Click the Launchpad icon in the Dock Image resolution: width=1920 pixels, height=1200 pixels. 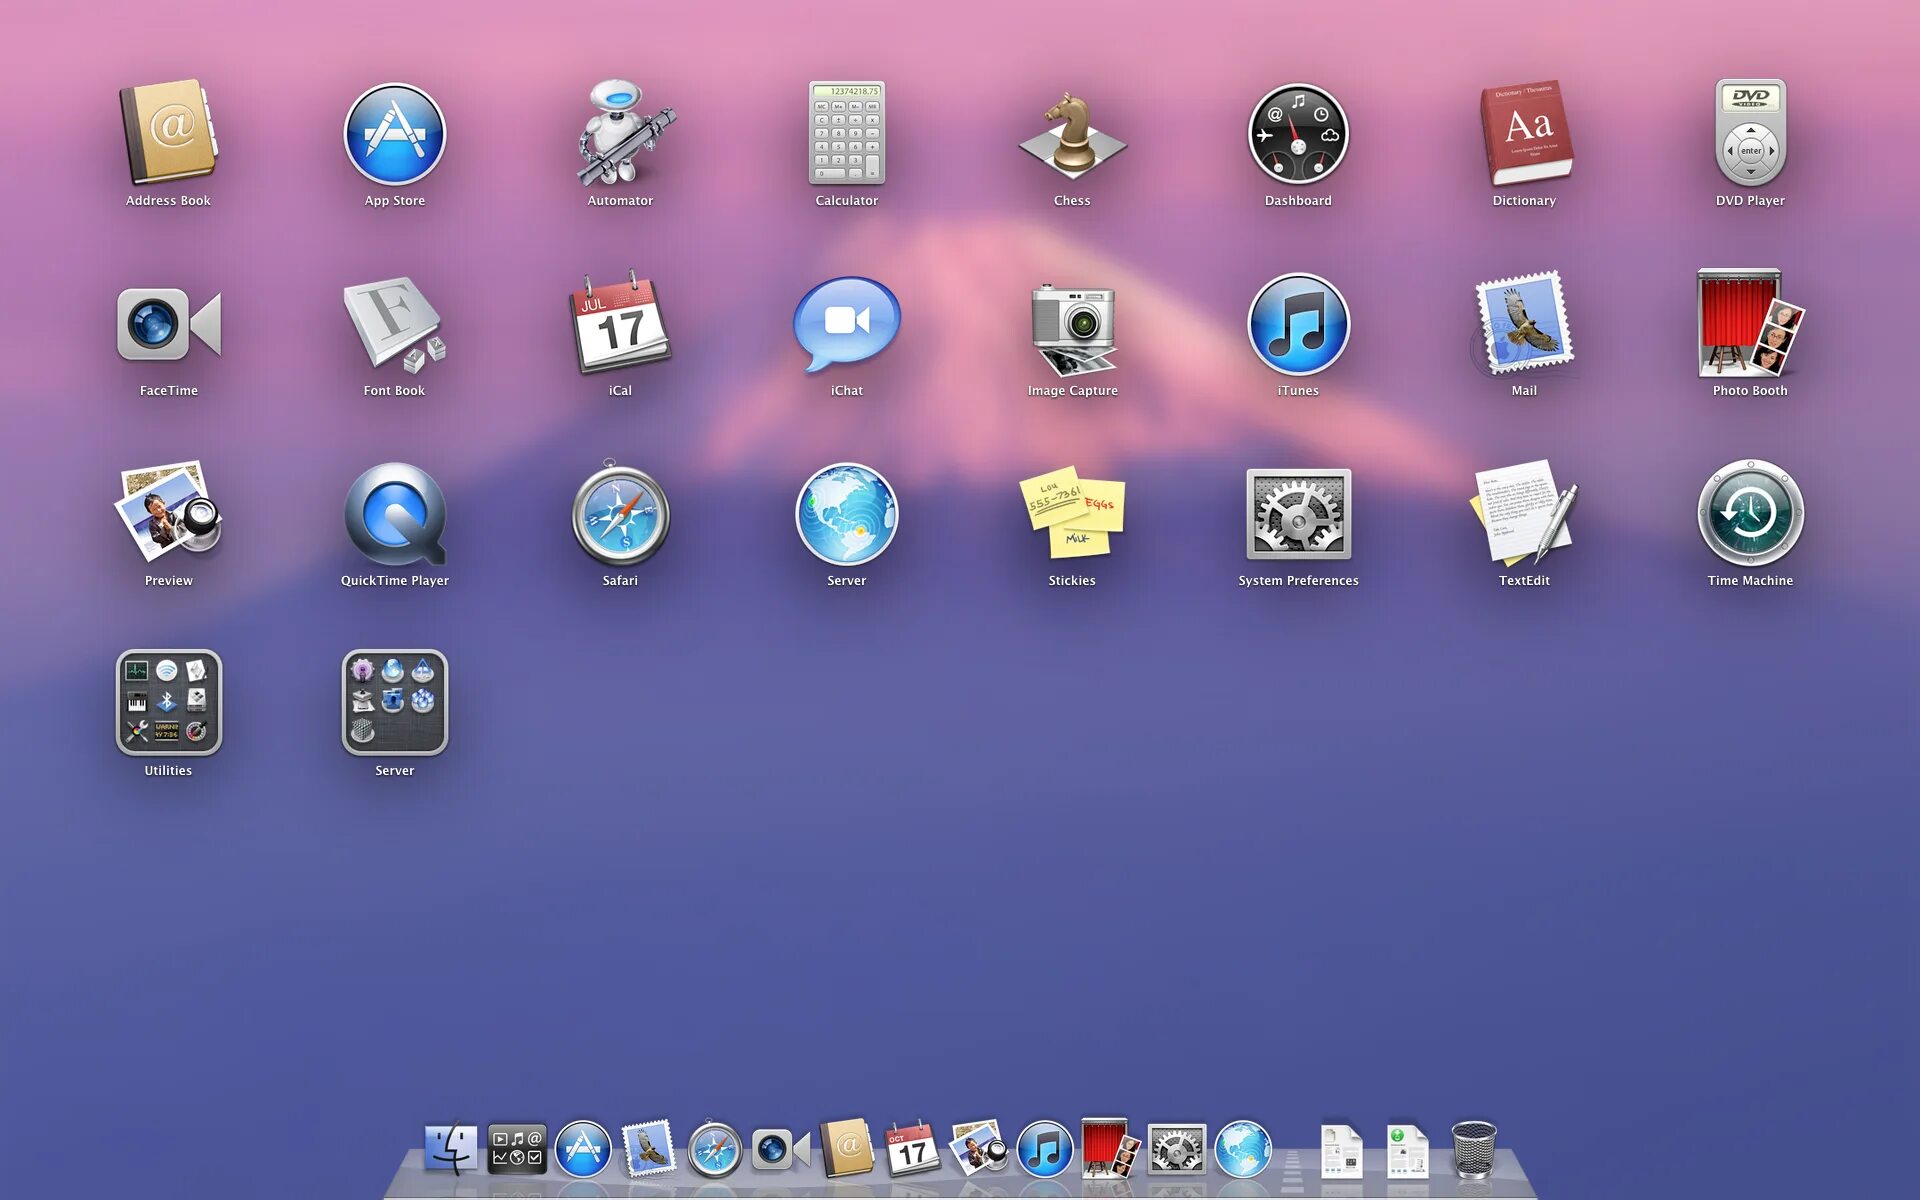[517, 1149]
